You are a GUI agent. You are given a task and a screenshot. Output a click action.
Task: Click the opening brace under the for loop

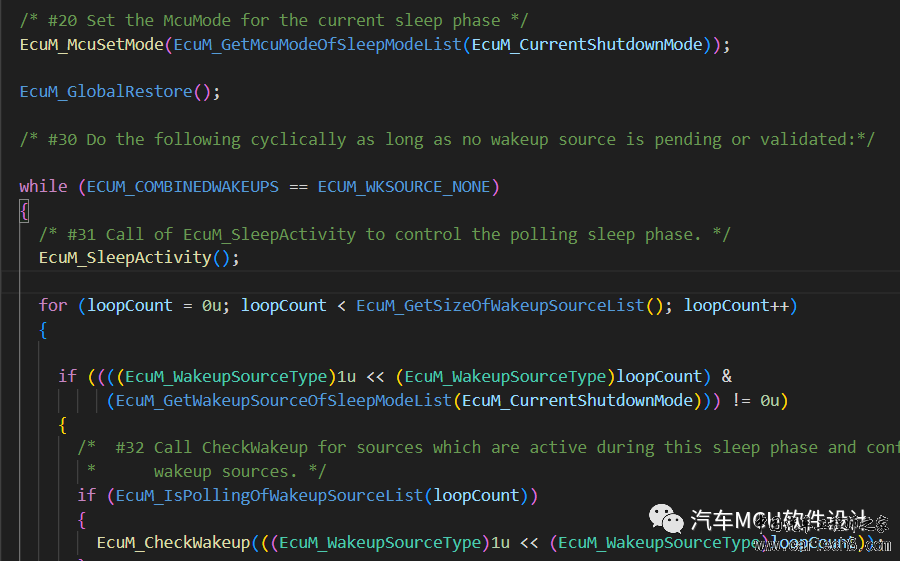43,330
